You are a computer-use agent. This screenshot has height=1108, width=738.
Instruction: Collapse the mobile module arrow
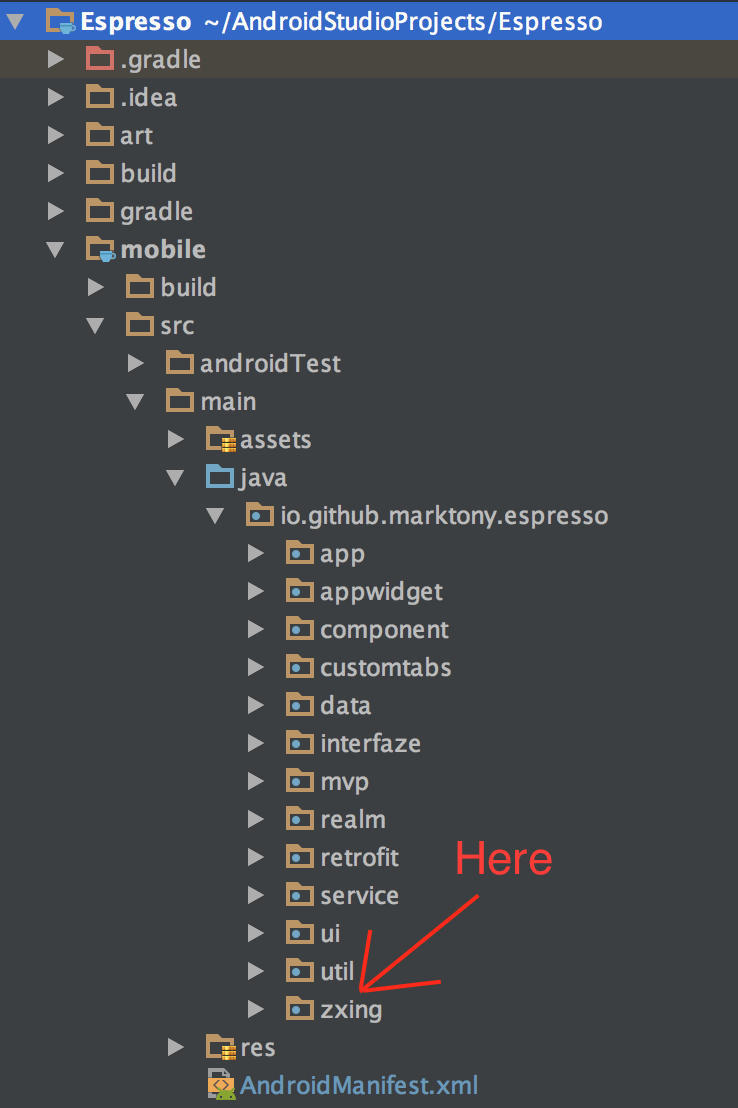pos(55,249)
